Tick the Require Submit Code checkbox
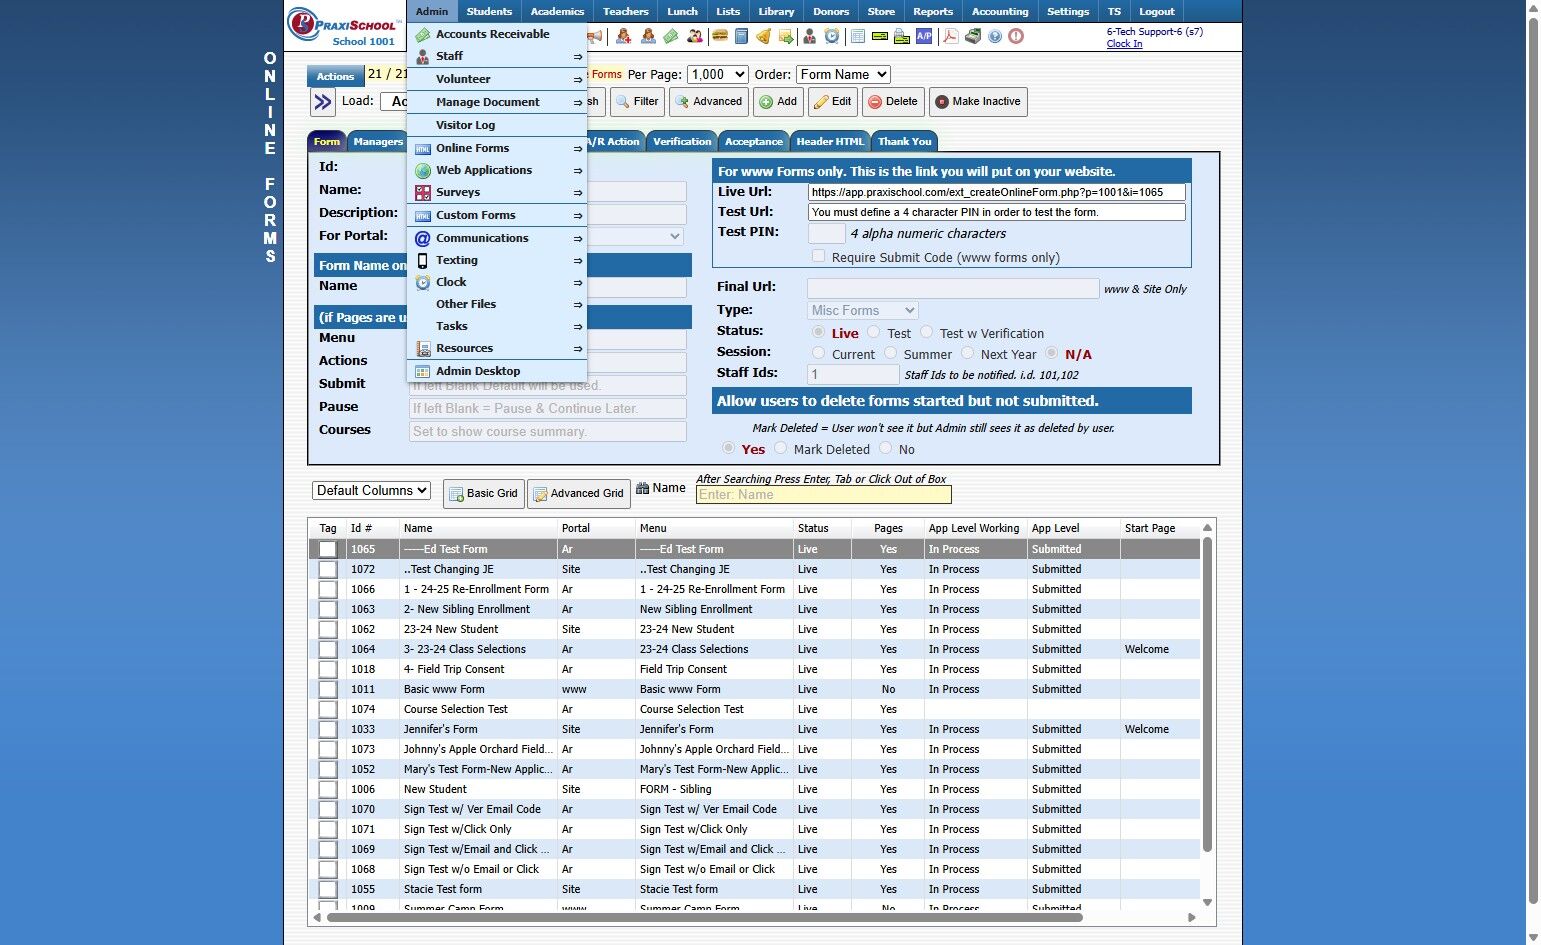 [818, 256]
